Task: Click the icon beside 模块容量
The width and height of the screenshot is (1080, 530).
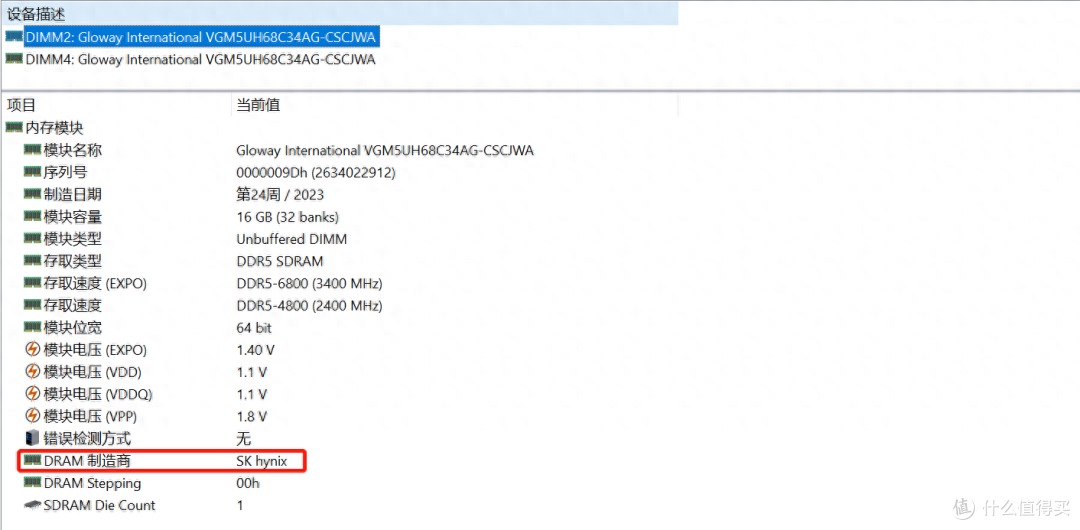Action: coord(32,216)
